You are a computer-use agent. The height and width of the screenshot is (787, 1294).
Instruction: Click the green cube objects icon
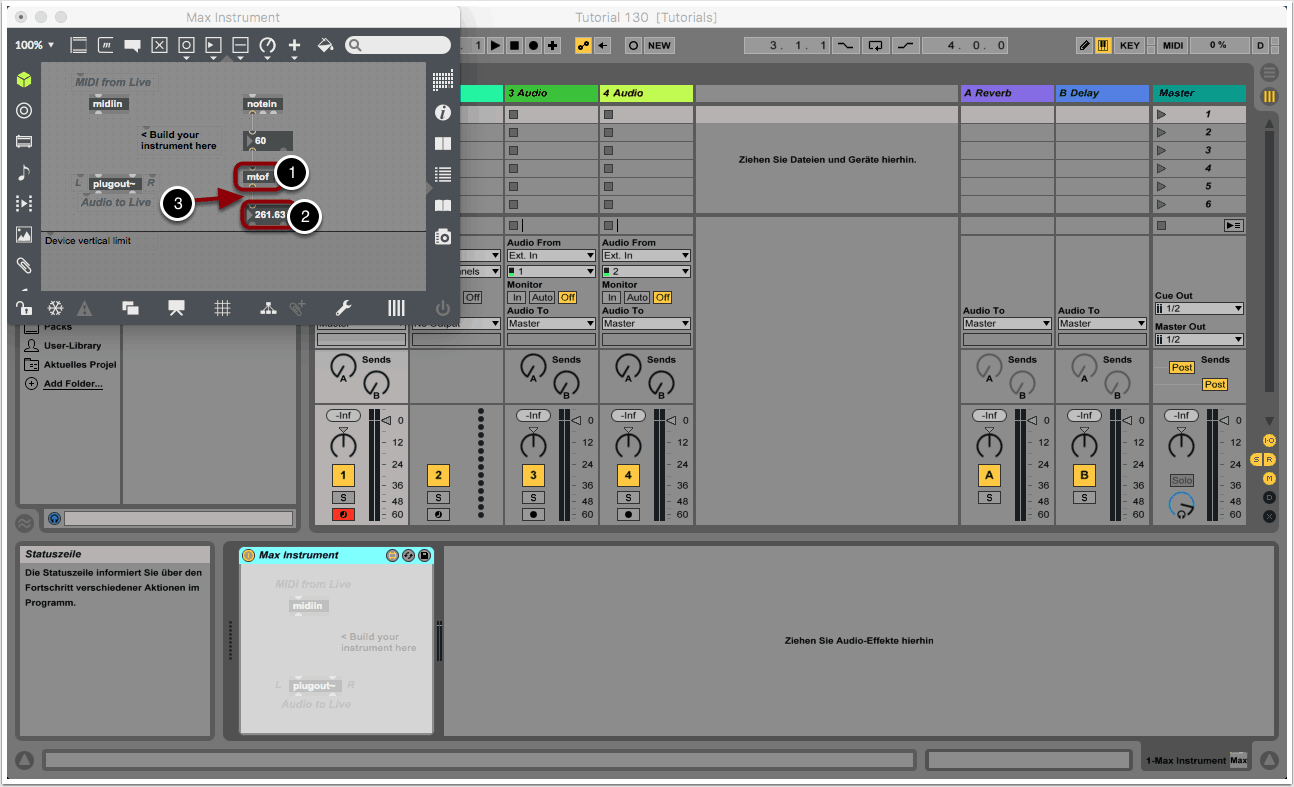pos(24,80)
